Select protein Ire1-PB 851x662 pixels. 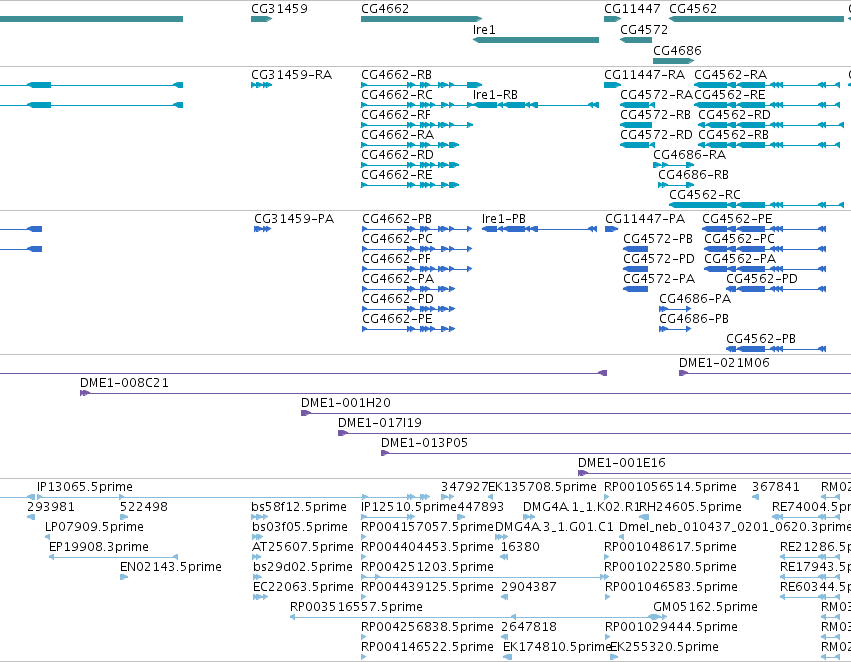pyautogui.click(x=504, y=219)
